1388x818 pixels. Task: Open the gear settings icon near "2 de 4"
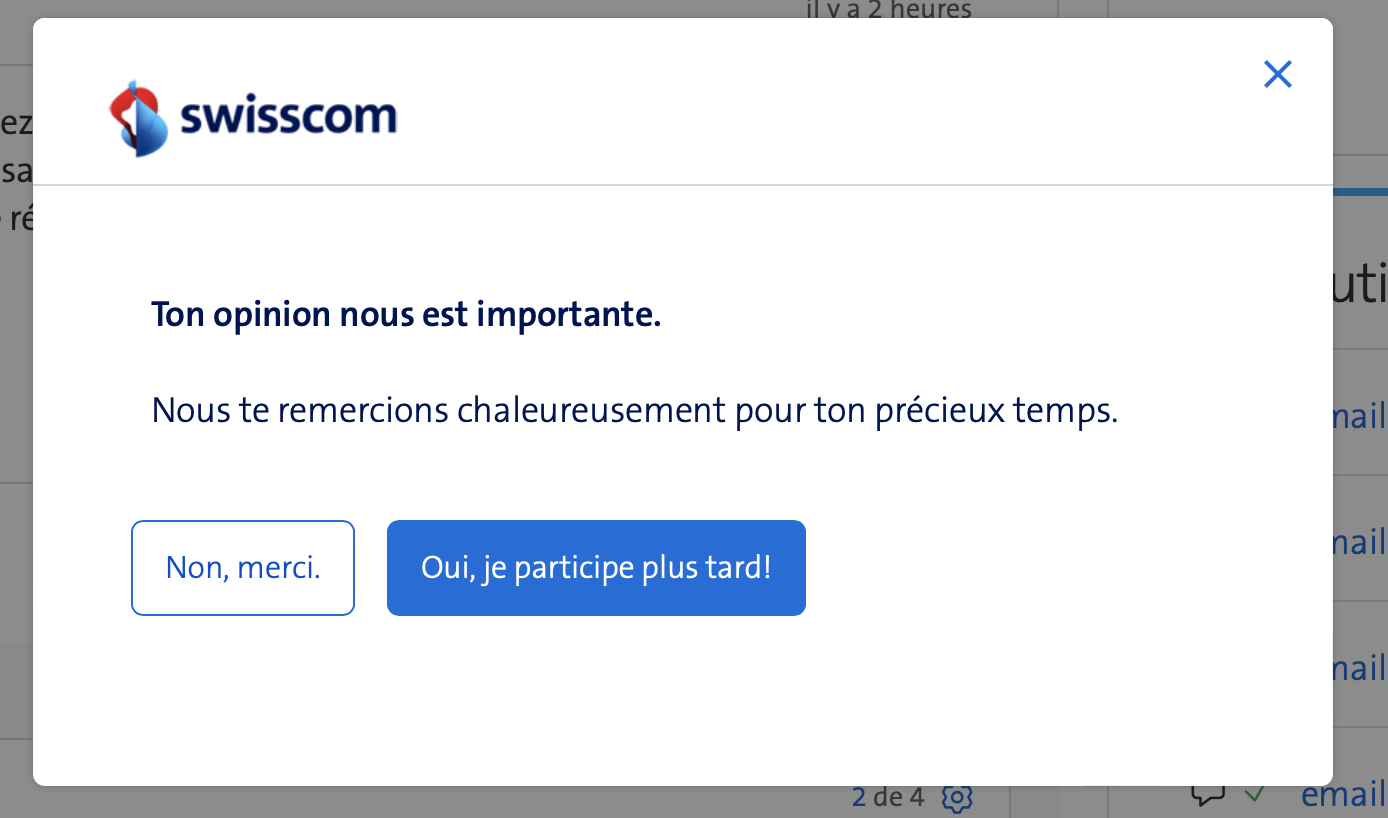pos(957,798)
